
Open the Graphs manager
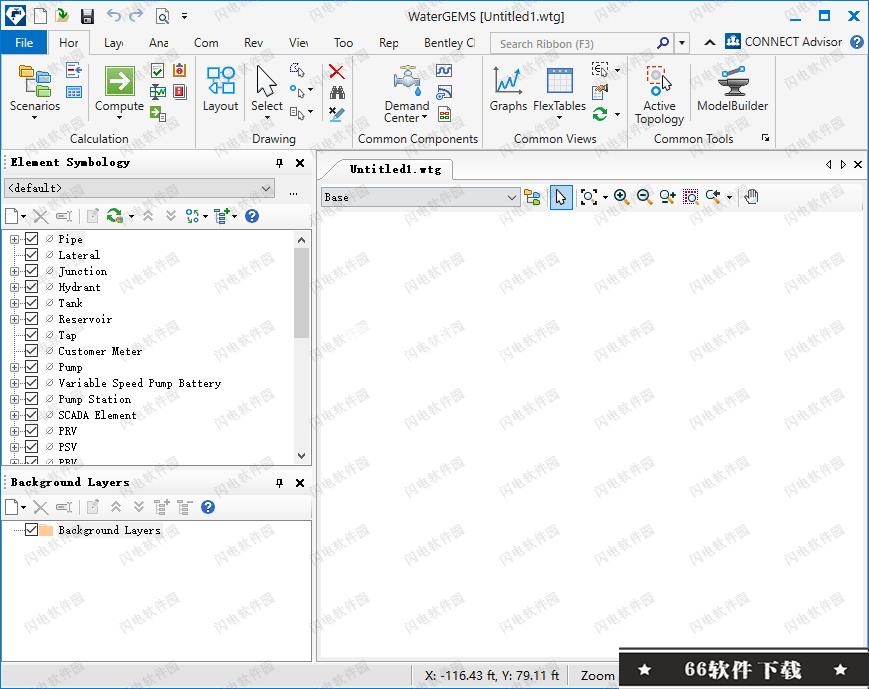508,89
